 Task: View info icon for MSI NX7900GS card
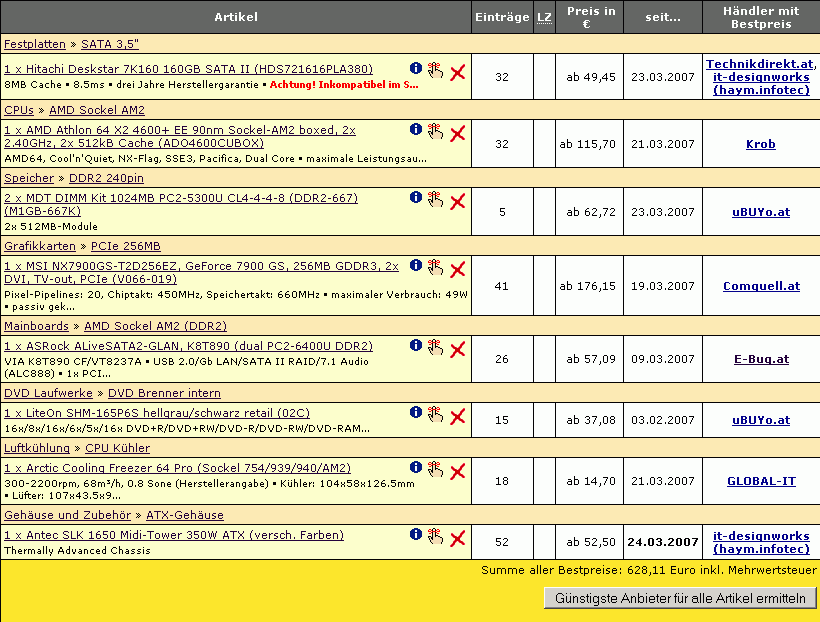[x=416, y=265]
